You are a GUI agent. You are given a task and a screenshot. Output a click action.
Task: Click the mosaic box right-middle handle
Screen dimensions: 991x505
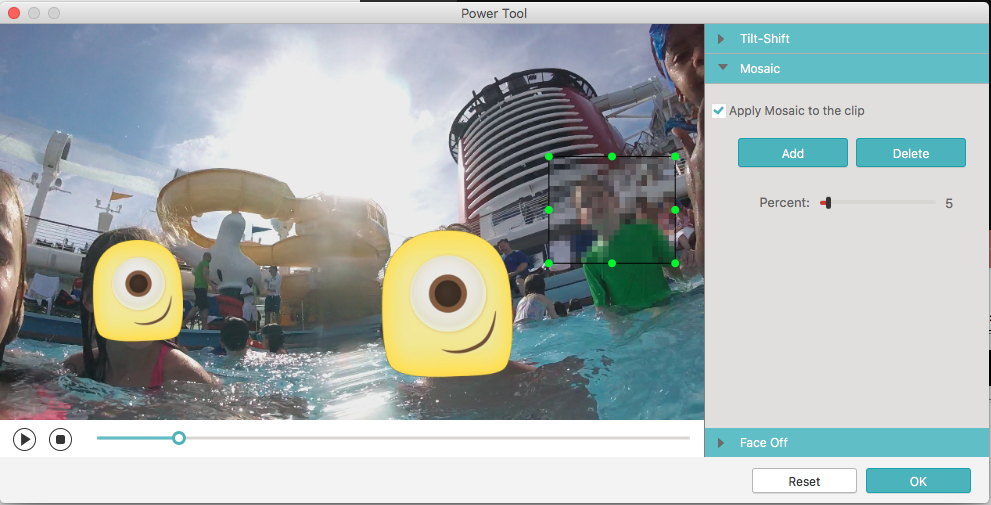[675, 210]
